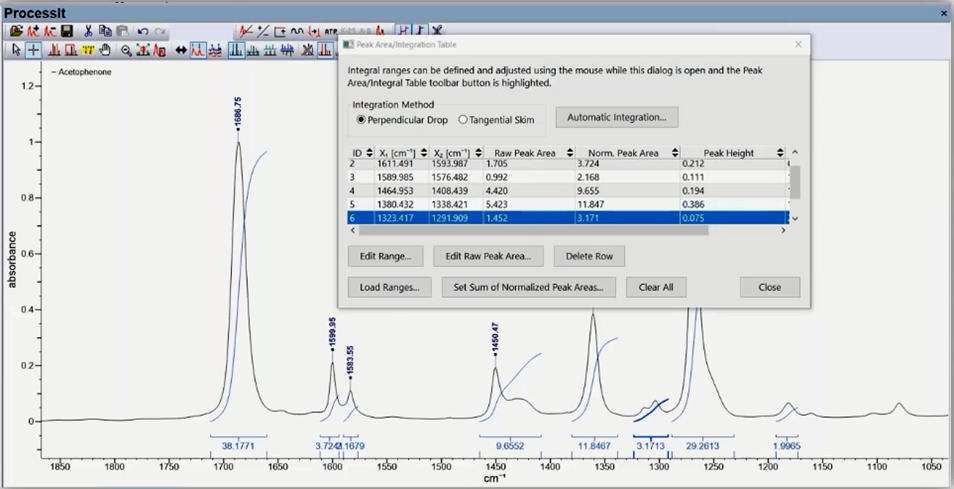The image size is (954, 489).
Task: Click the horizontal table scrollbar thumb
Action: pos(534,231)
